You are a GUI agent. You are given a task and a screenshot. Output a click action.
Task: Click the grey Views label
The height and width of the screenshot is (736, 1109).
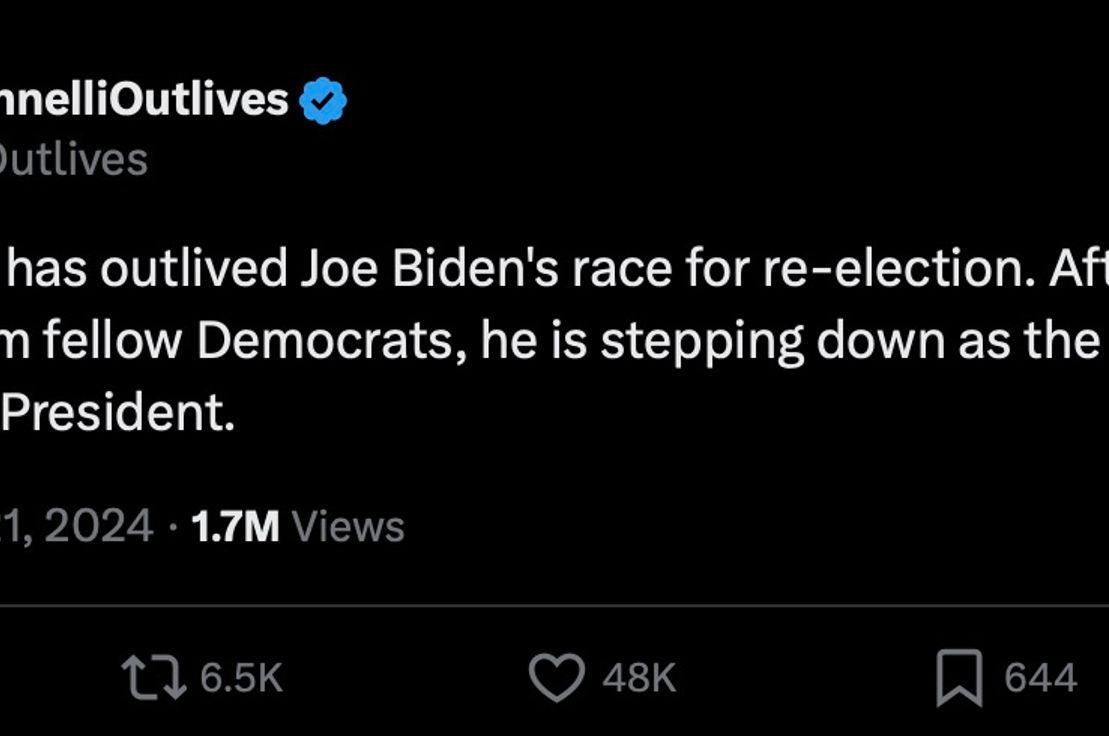[348, 527]
